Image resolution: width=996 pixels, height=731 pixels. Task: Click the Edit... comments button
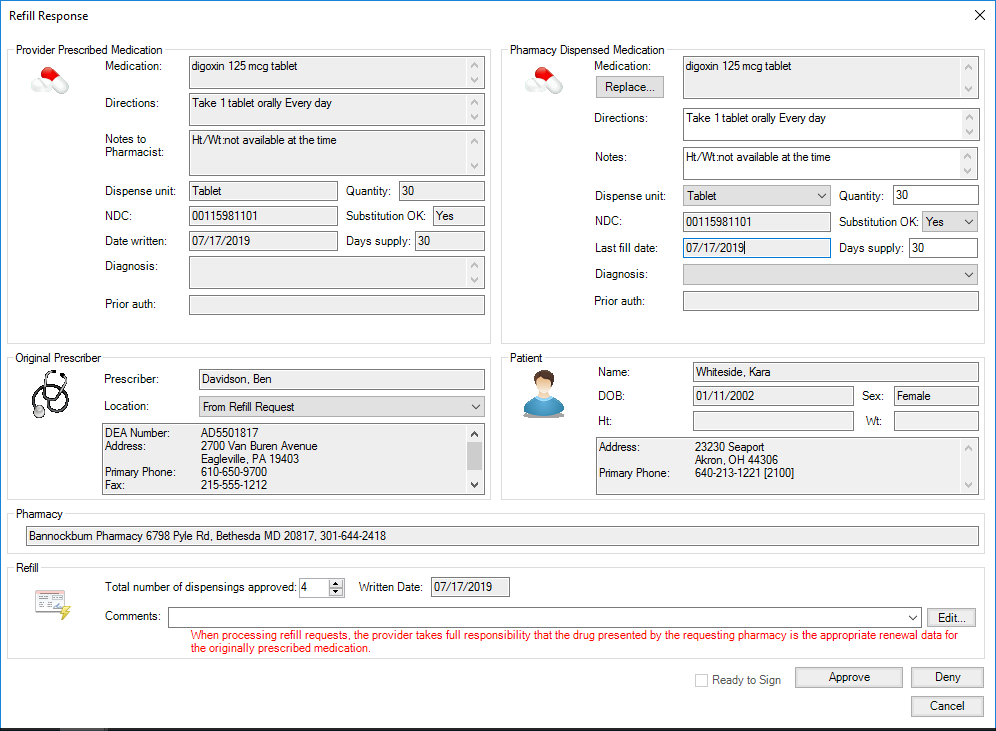pos(953,617)
